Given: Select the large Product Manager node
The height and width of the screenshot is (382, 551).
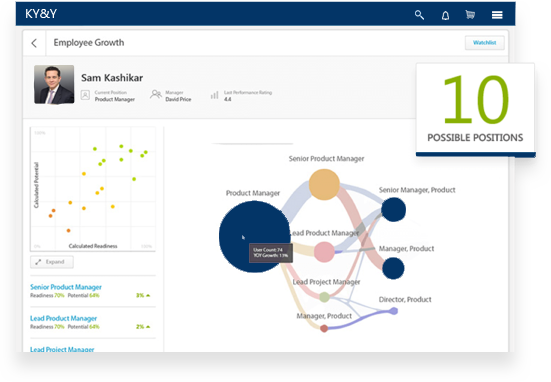Looking at the screenshot, I should click(x=254, y=236).
